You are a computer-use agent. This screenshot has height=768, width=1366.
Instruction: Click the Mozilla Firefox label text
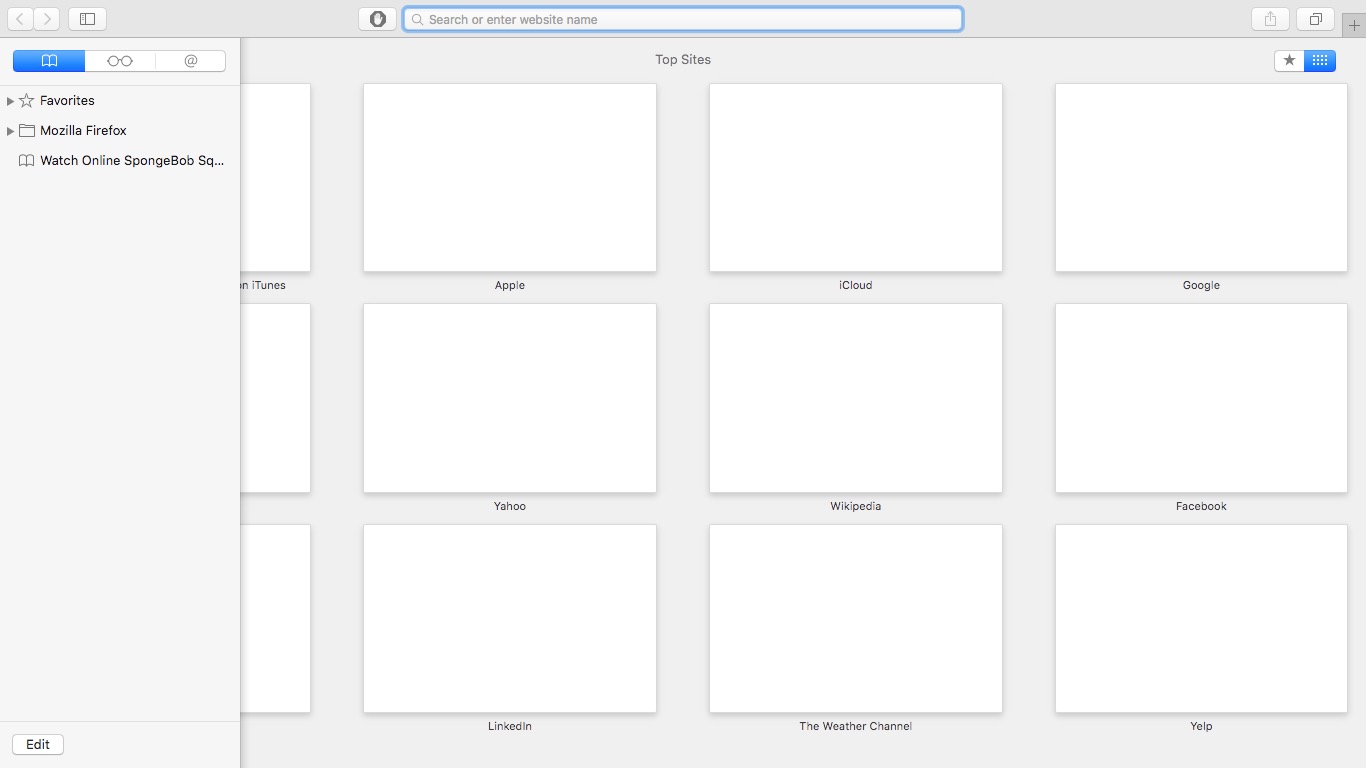(83, 130)
